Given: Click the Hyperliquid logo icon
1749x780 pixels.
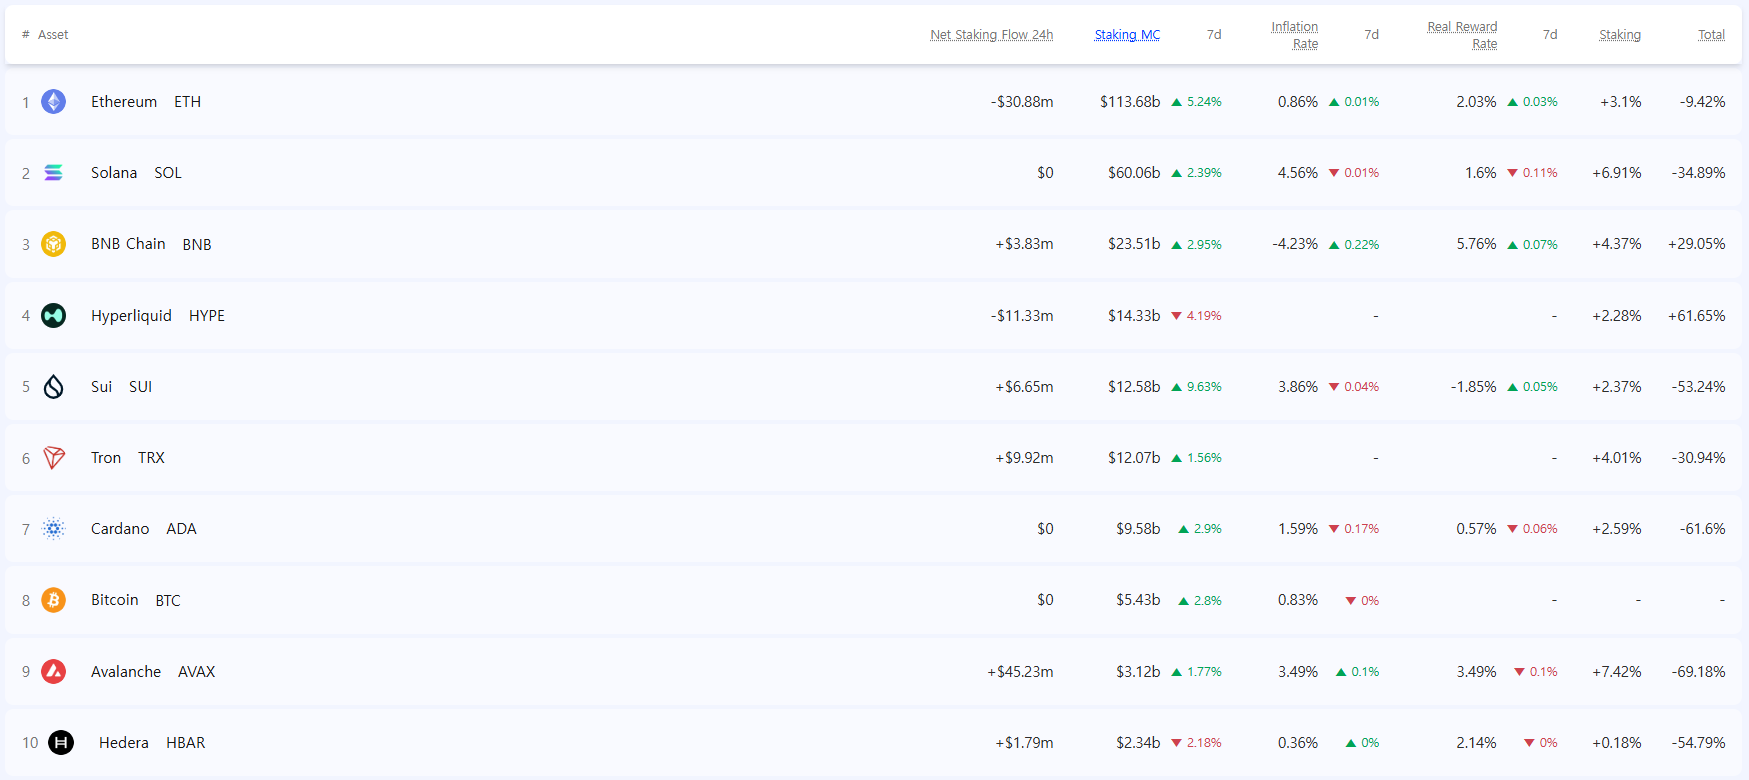Looking at the screenshot, I should click(54, 316).
